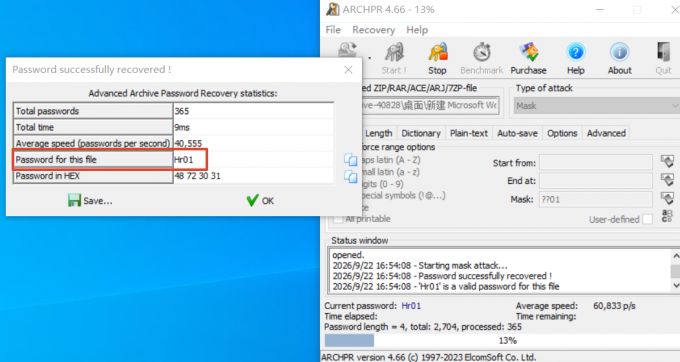
Task: Click the 60,833 p/s average speed value
Action: pyautogui.click(x=615, y=306)
